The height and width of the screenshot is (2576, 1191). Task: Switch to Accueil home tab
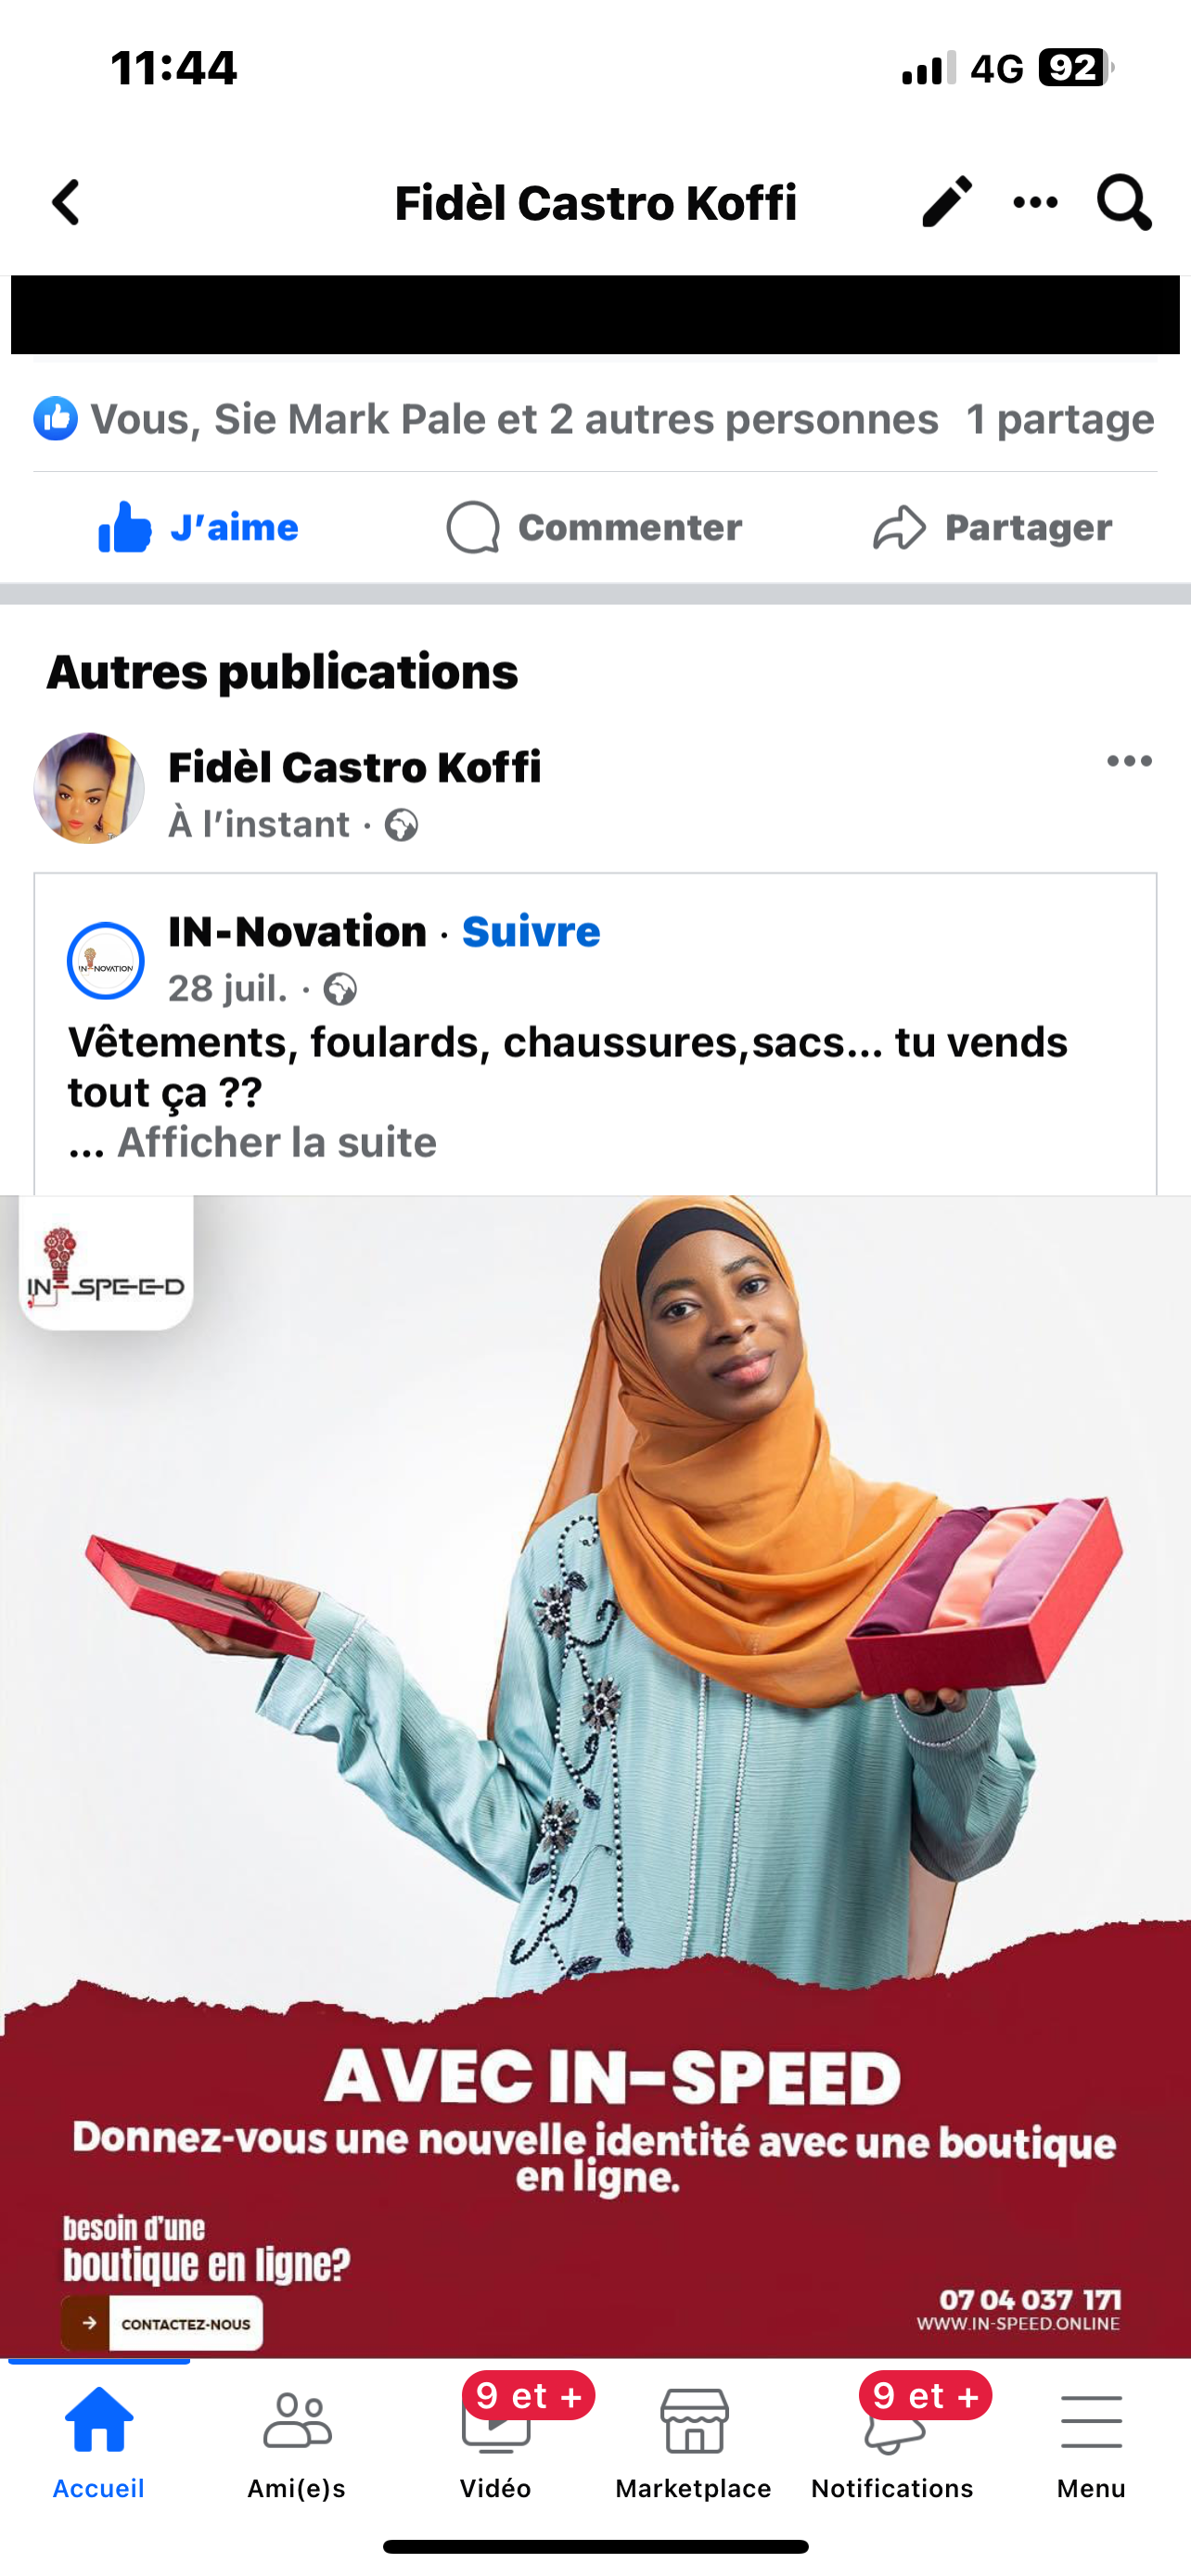99,2442
